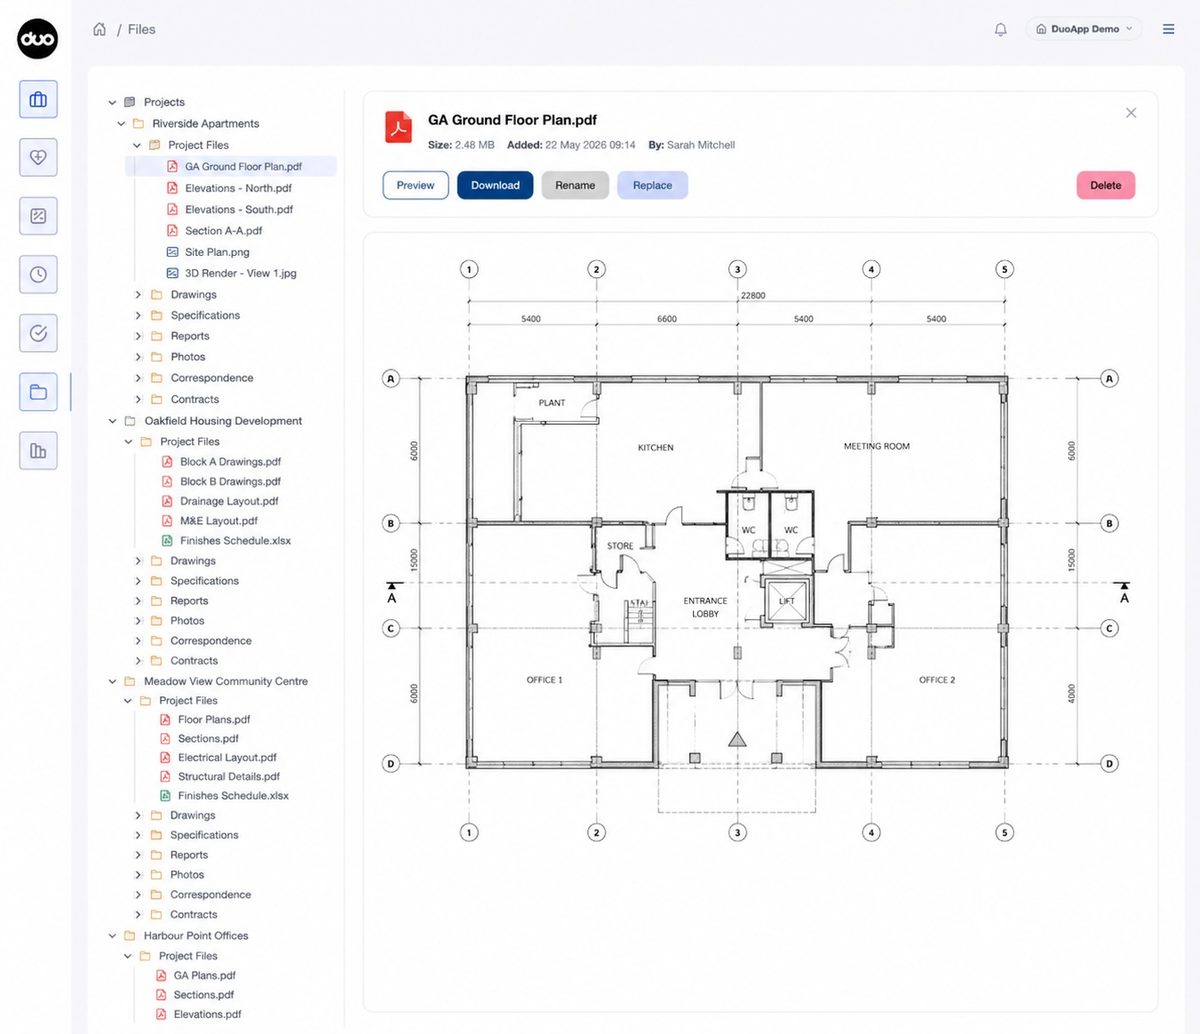Viewport: 1200px width, 1034px height.
Task: Collapse Oakfield Housing Development folder
Action: (112, 421)
